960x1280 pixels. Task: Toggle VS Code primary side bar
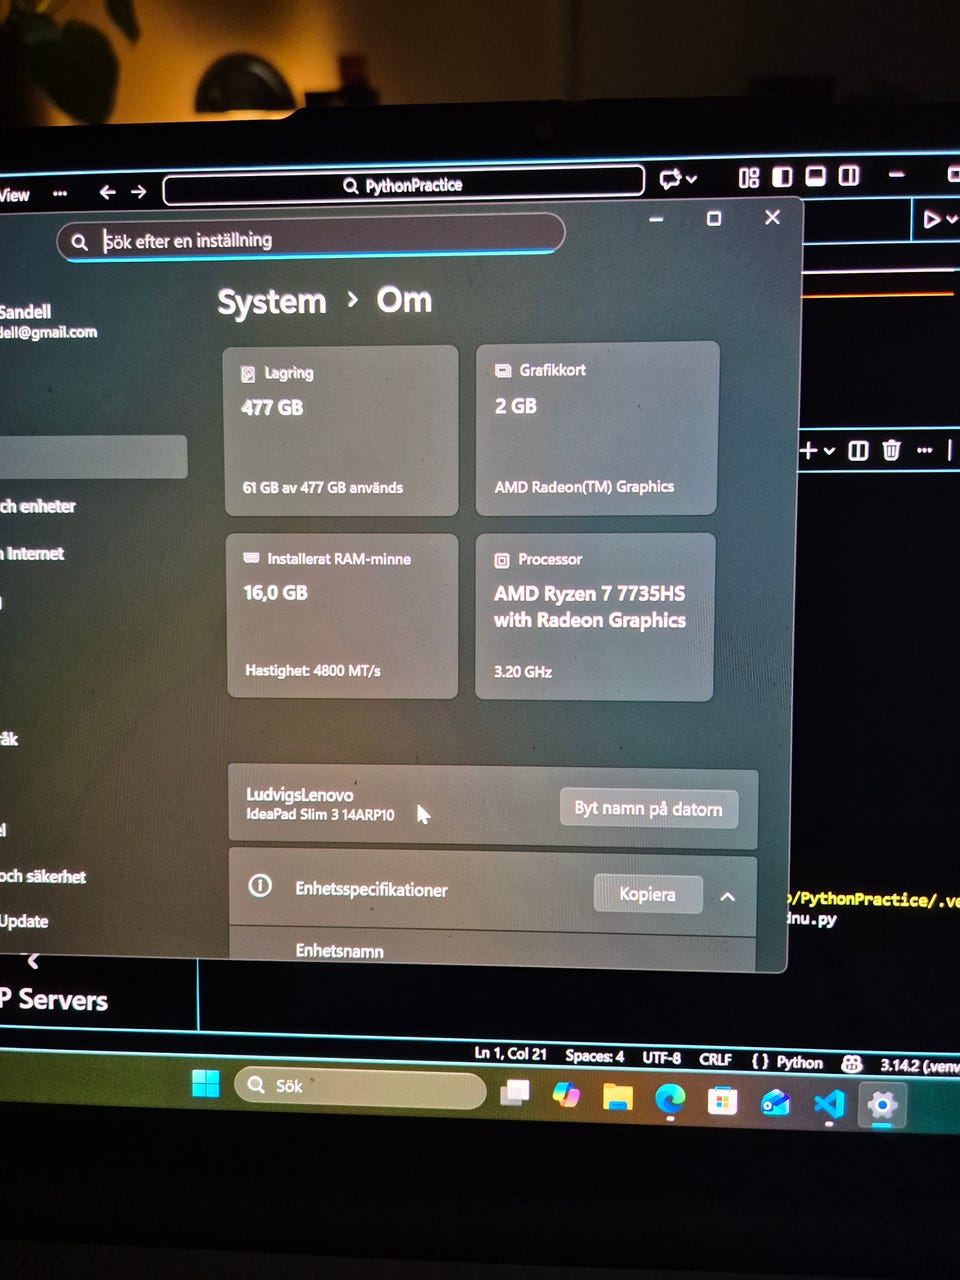782,177
